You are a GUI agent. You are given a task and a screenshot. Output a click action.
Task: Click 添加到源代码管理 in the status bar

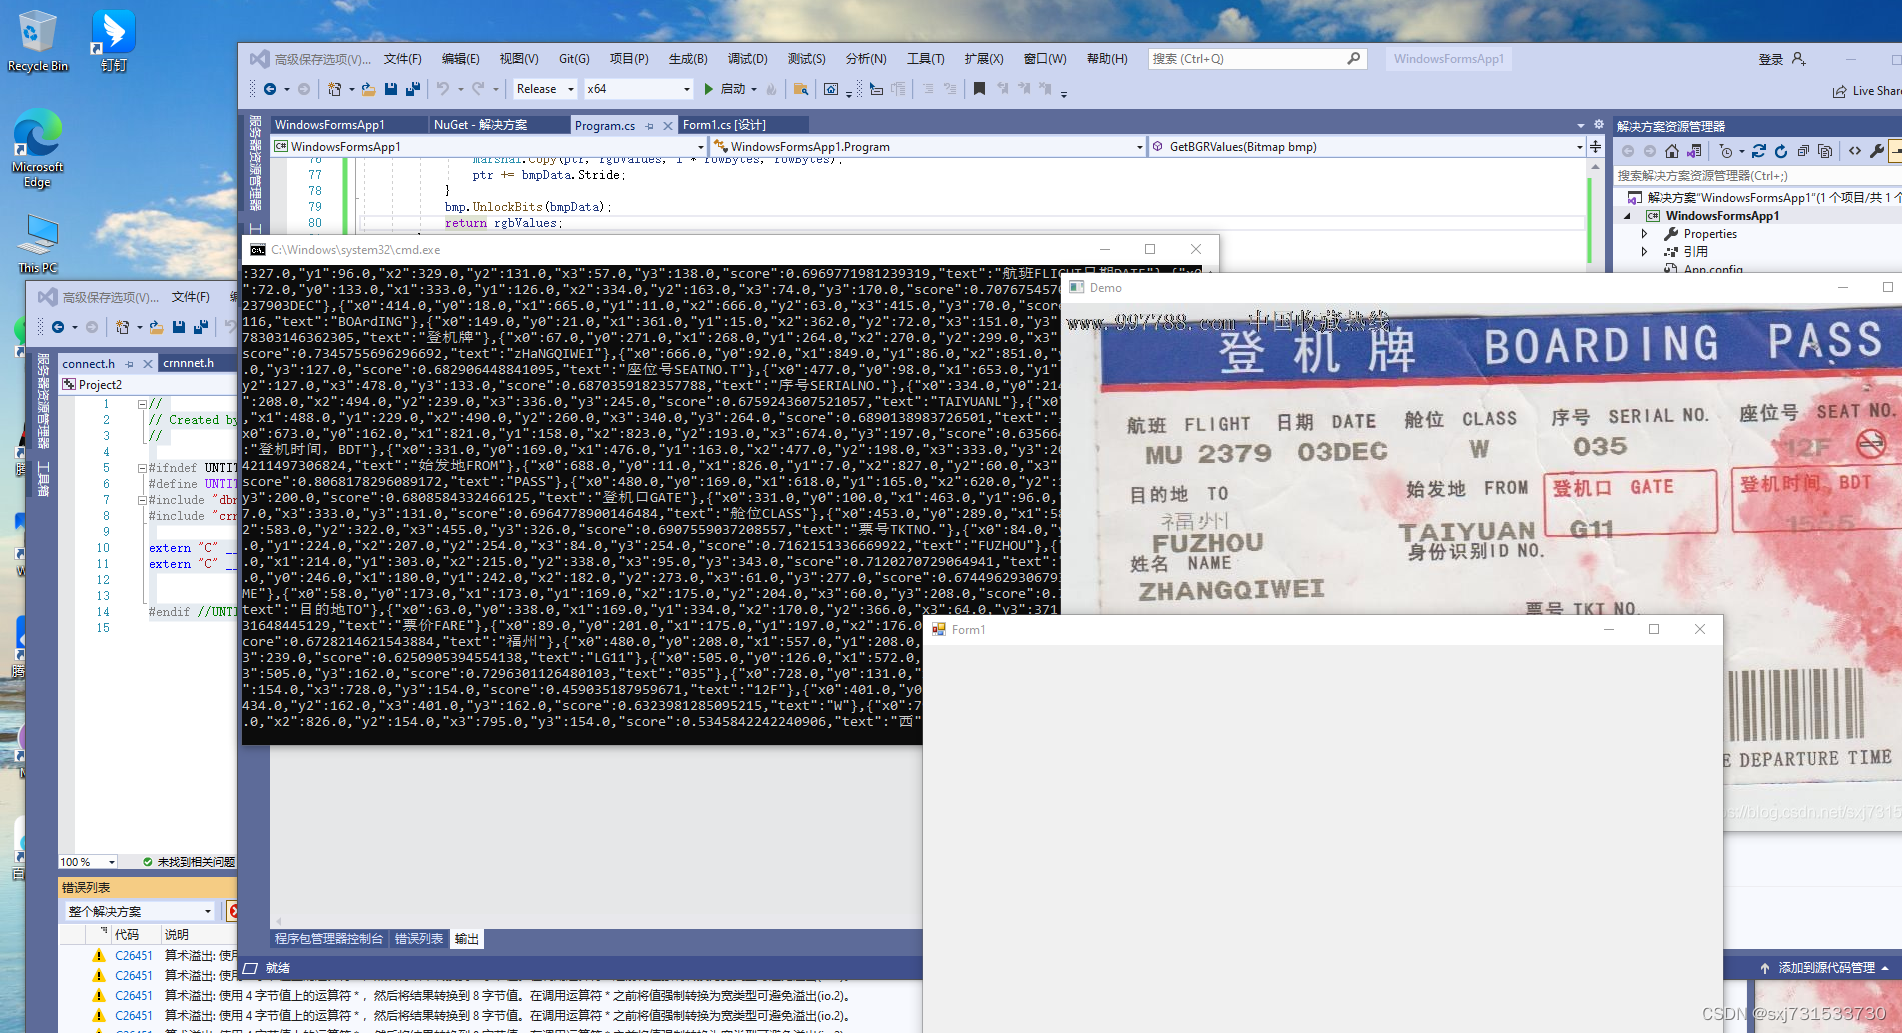1826,968
